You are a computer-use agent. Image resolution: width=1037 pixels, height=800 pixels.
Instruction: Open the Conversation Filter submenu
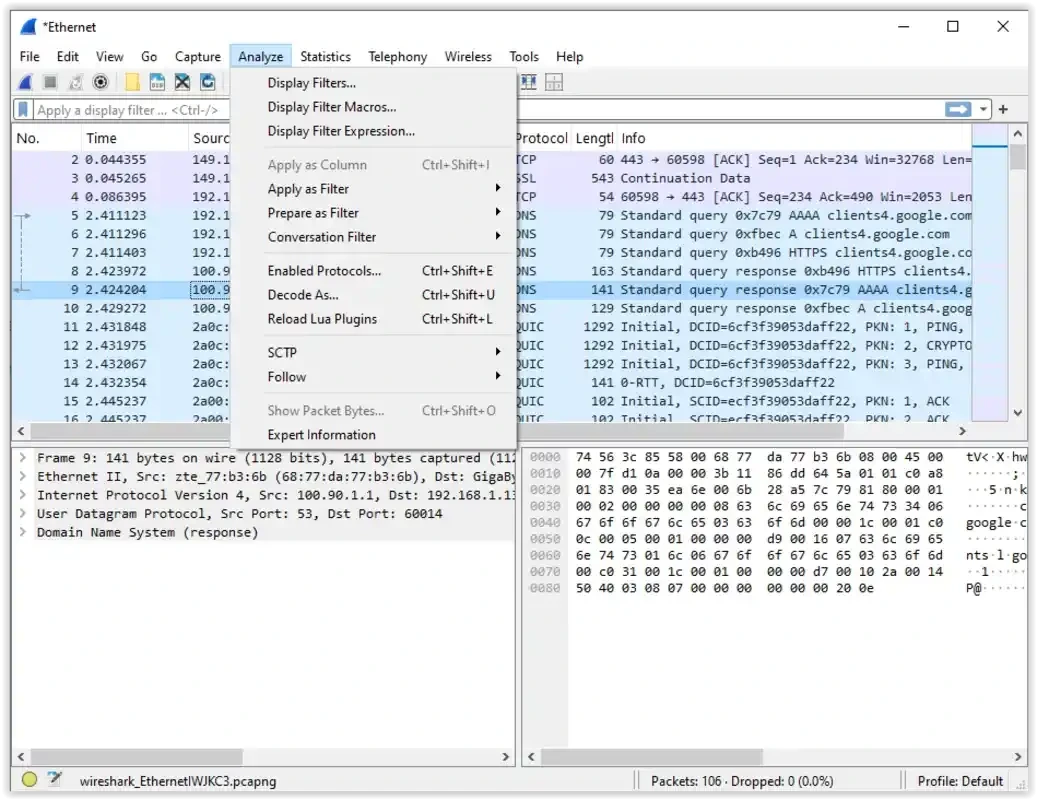(x=374, y=237)
